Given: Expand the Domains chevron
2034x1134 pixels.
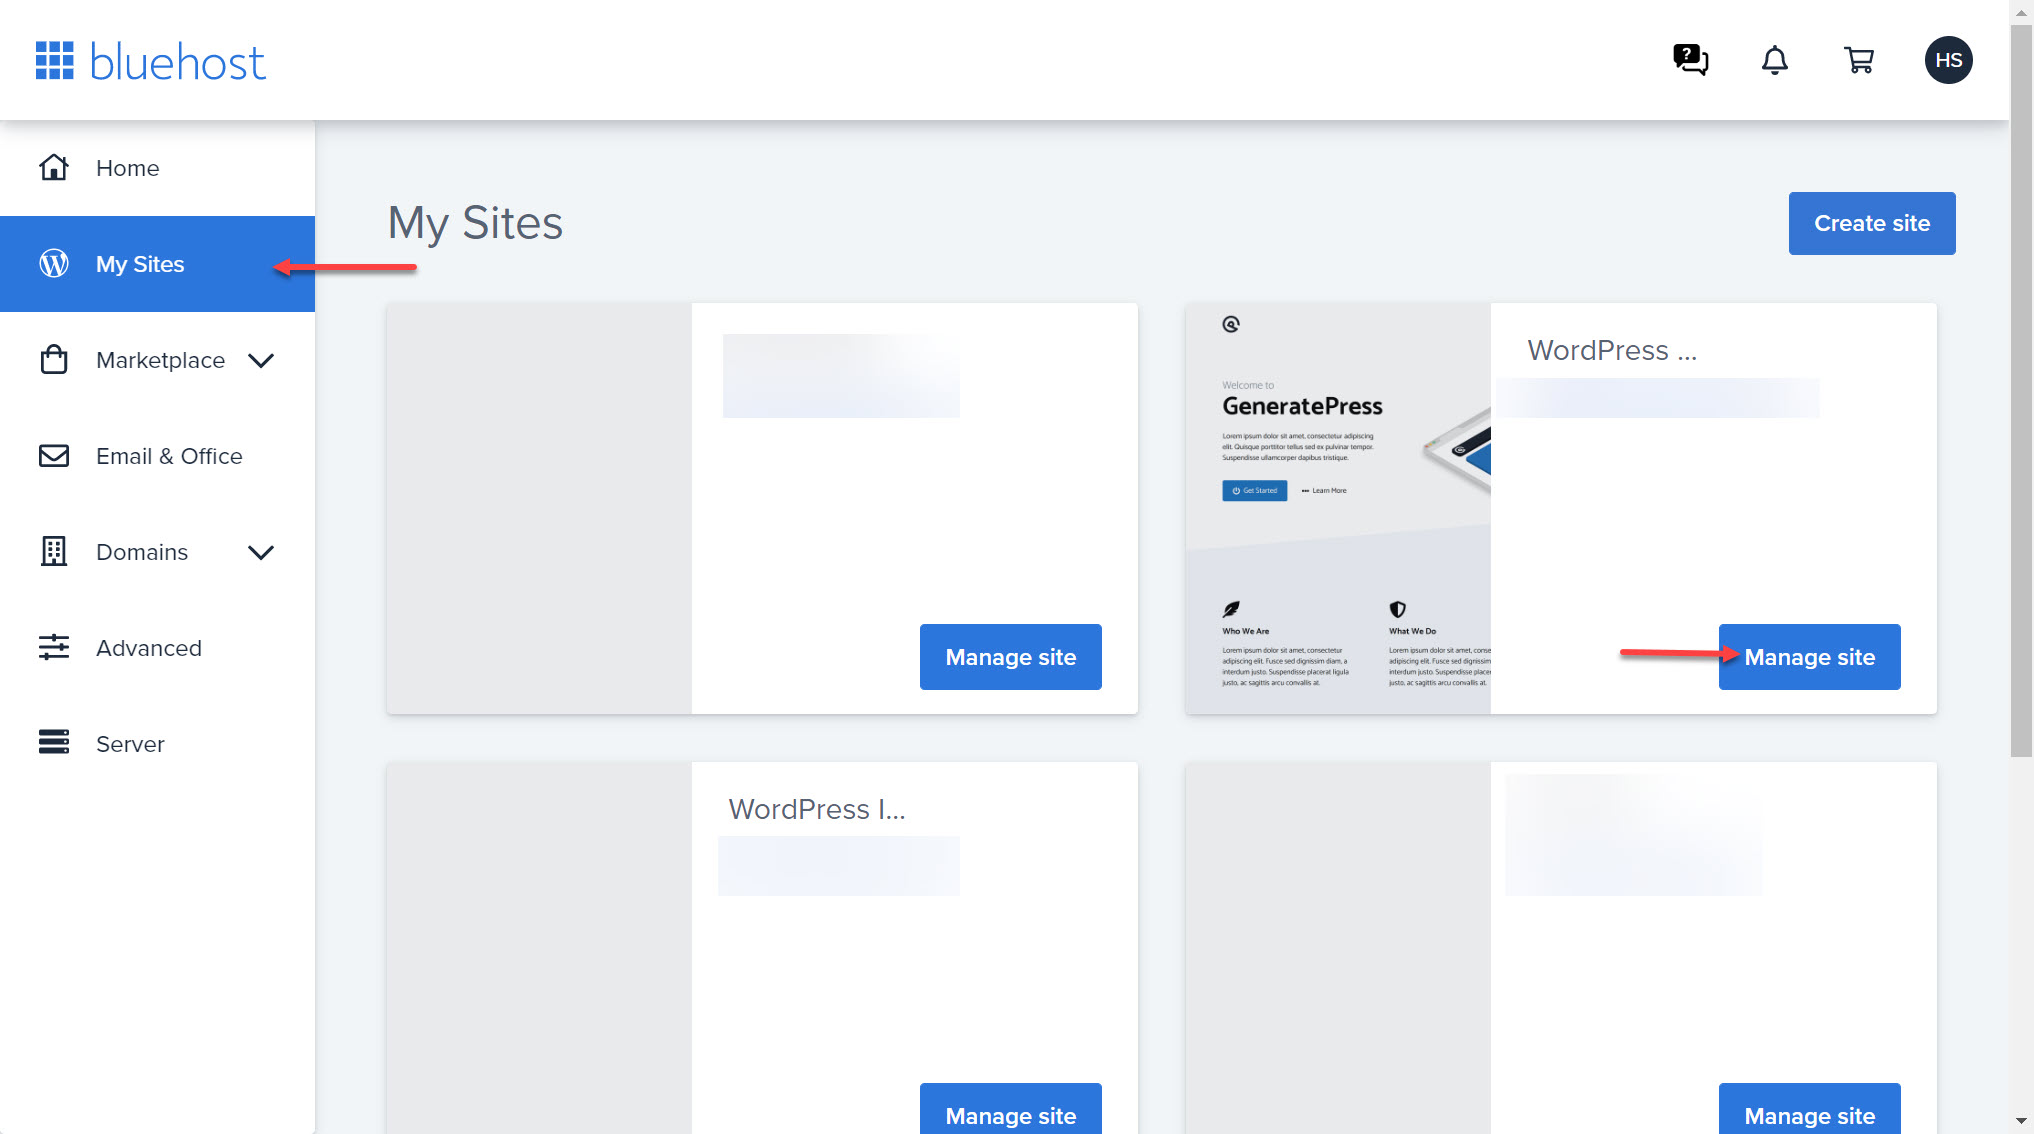Looking at the screenshot, I should (261, 552).
